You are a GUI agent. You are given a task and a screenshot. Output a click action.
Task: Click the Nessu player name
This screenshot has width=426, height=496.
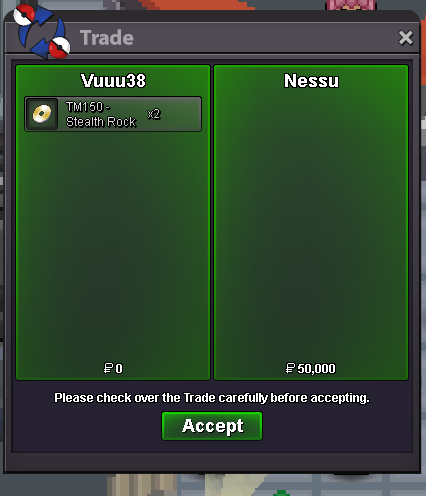pos(311,81)
